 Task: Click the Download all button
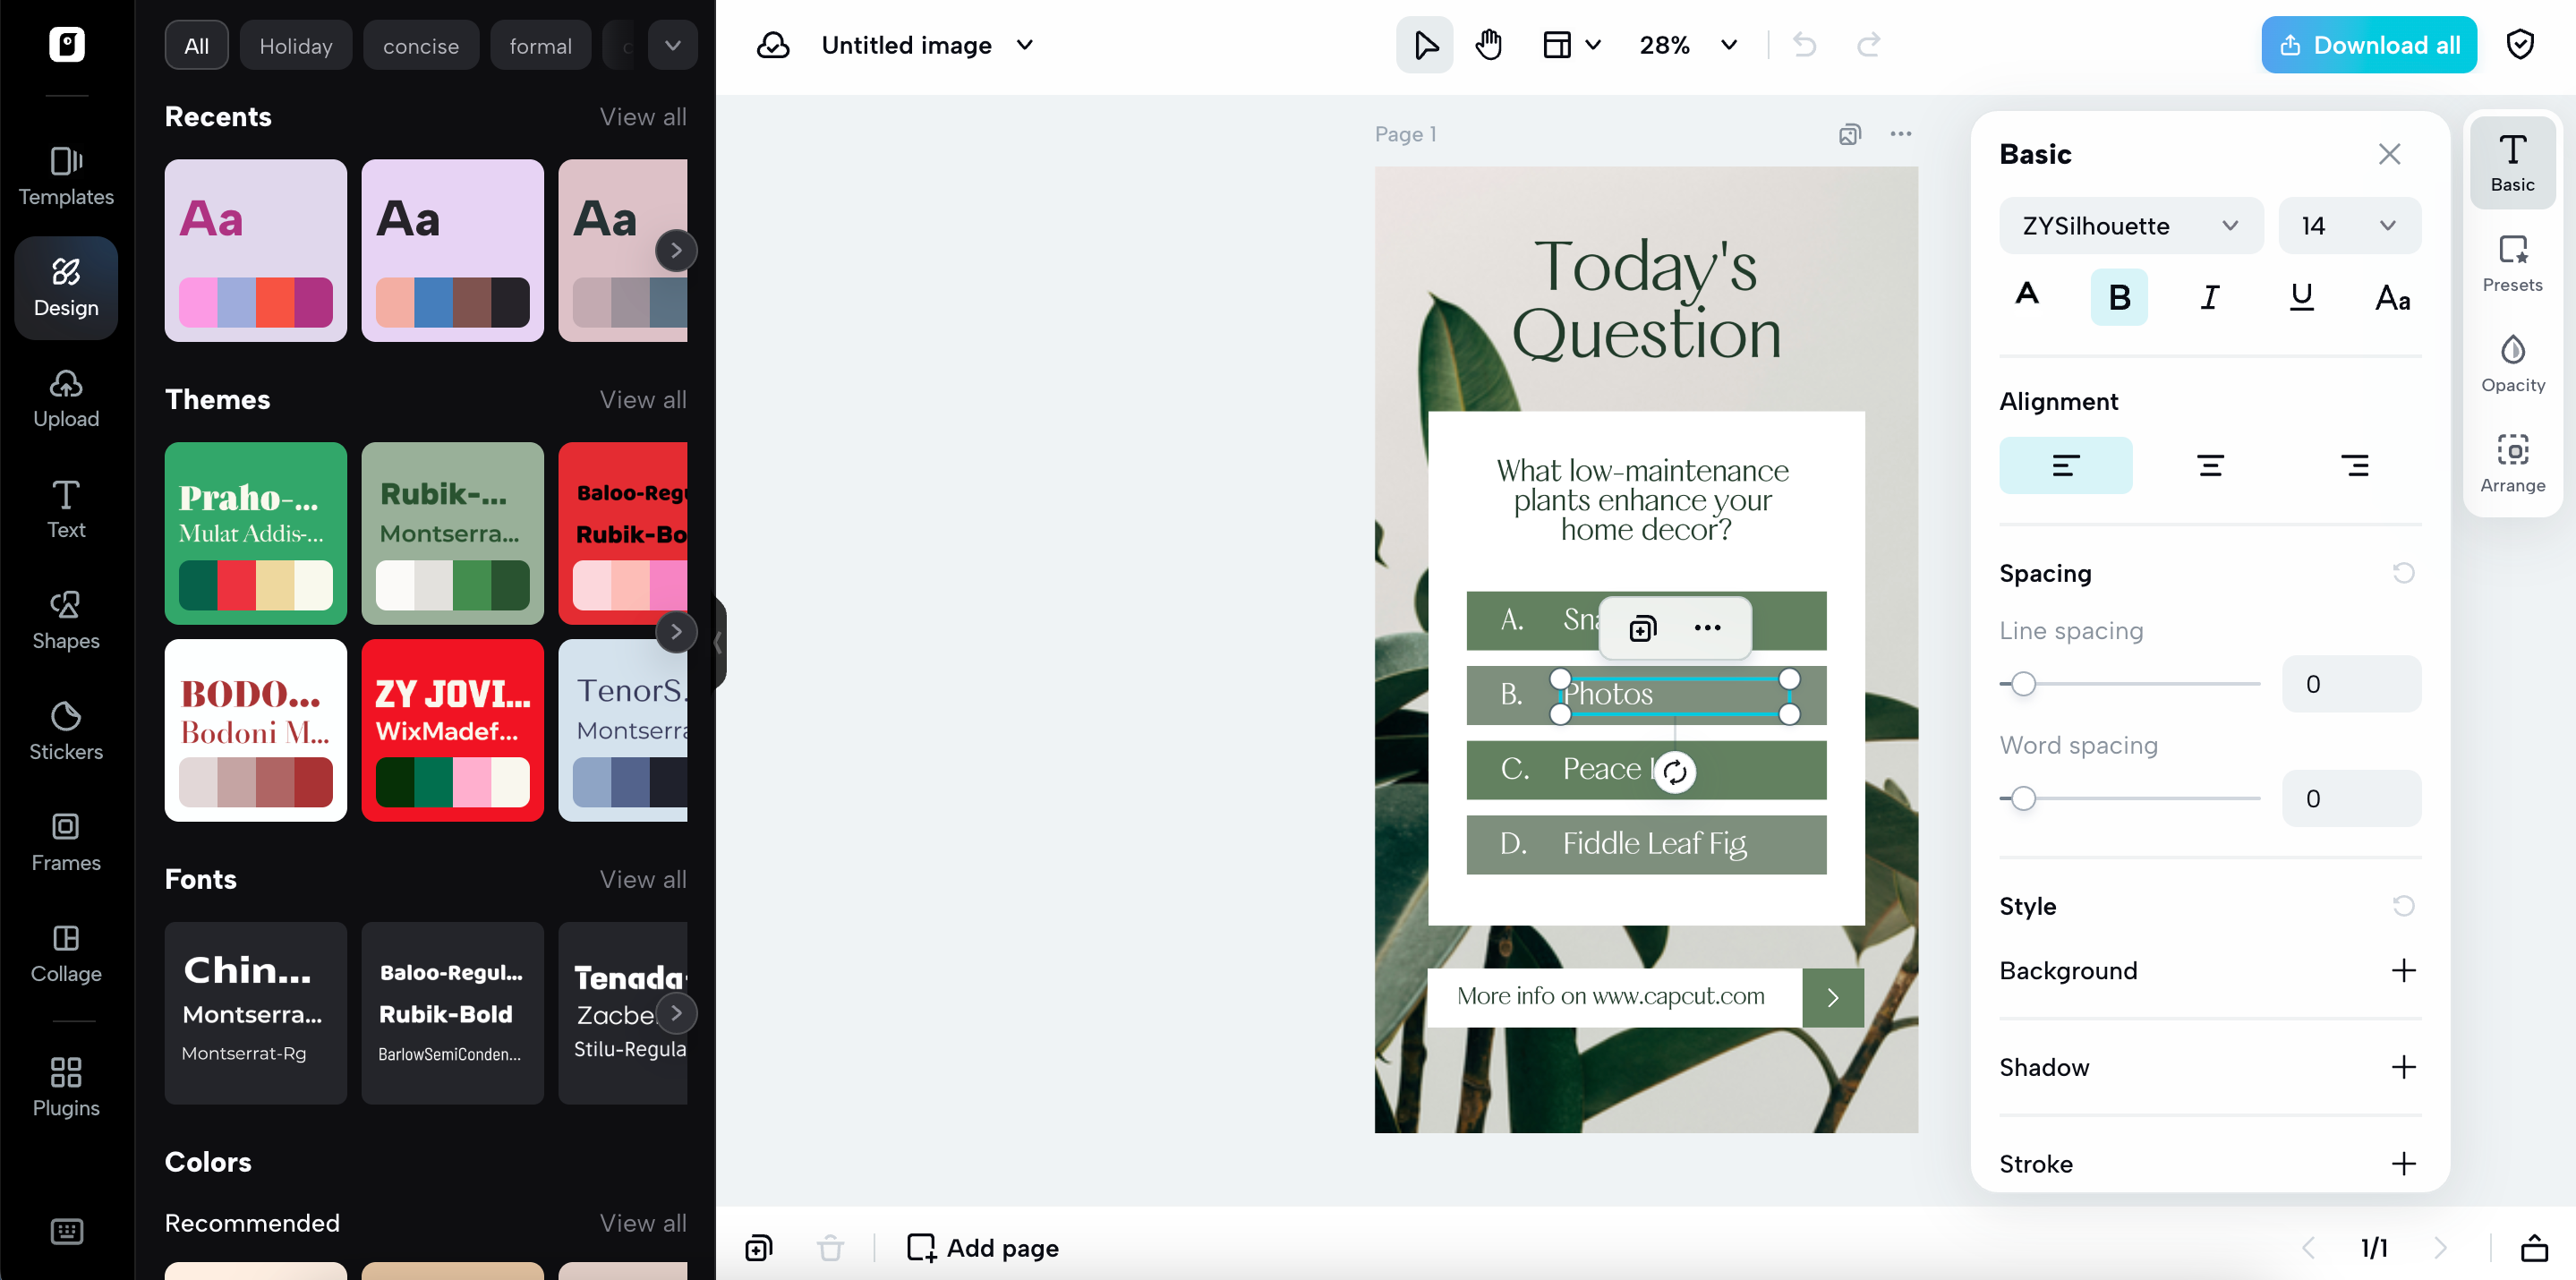click(x=2368, y=44)
